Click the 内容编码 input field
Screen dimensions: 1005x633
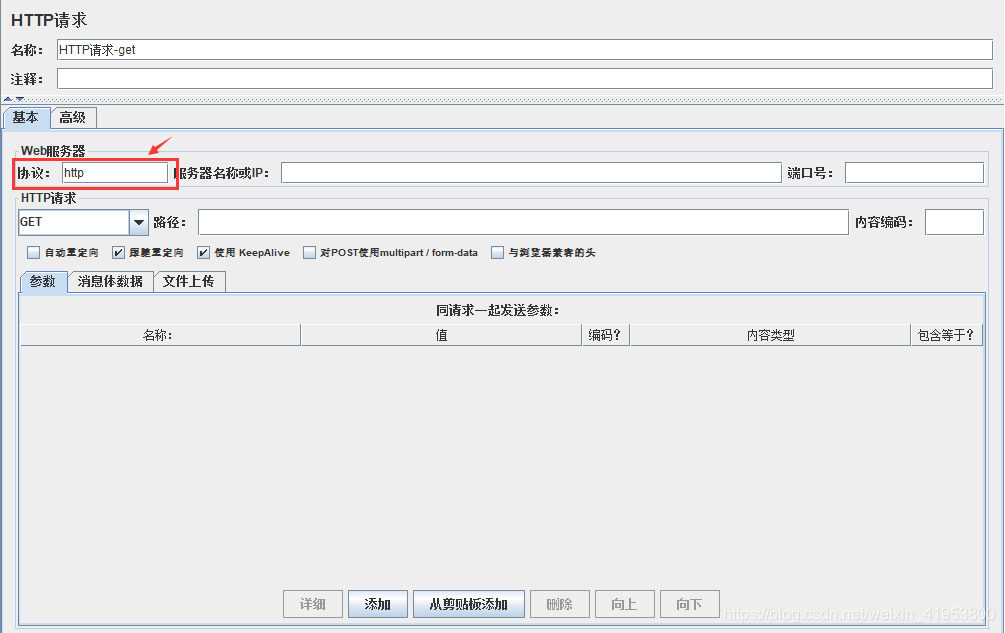(x=954, y=222)
